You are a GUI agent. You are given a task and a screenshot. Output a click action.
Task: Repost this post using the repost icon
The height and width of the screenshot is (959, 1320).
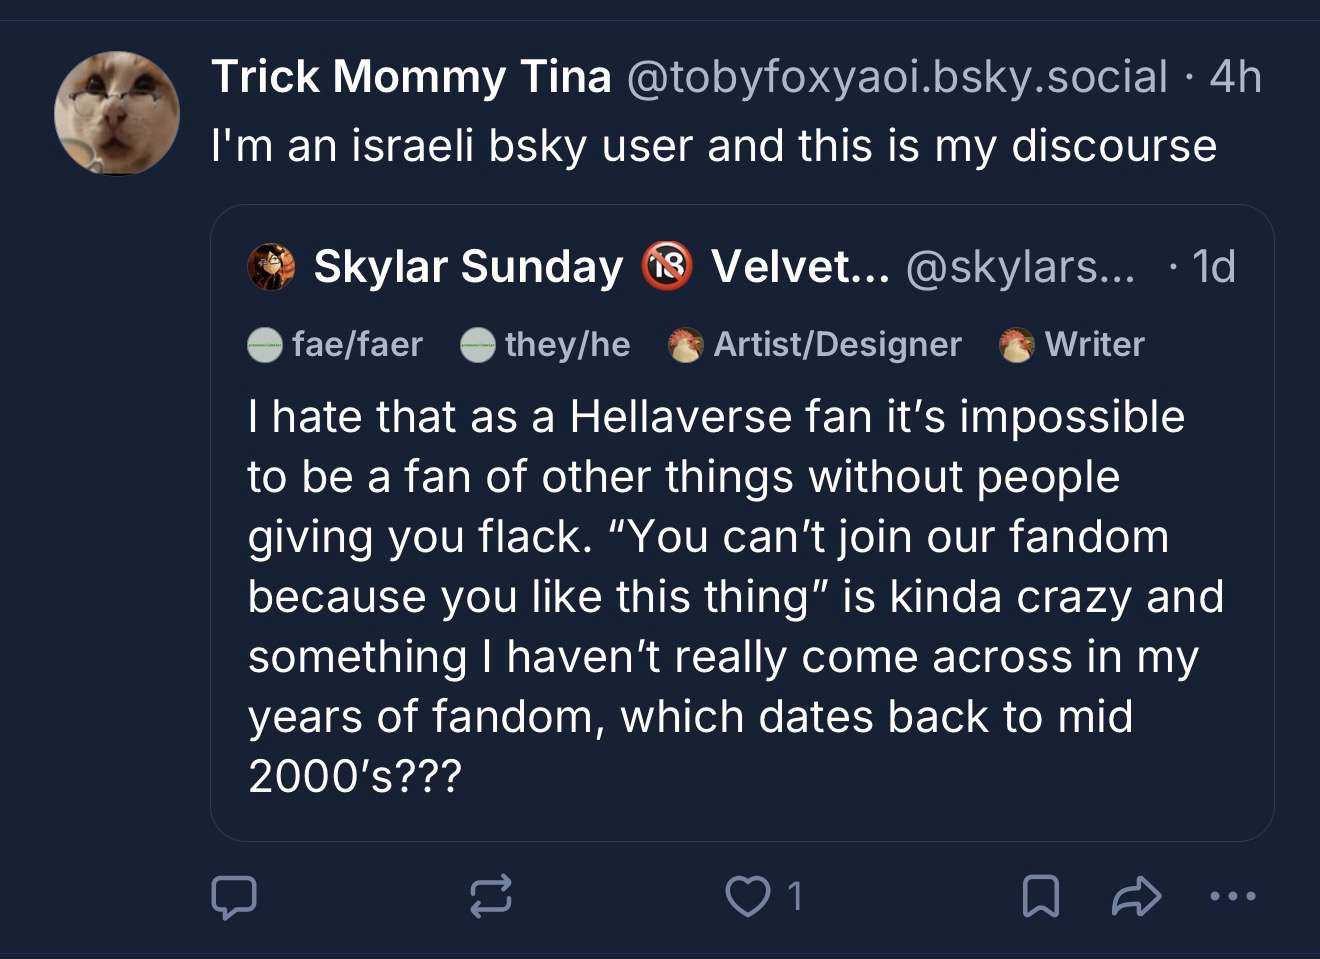pos(491,897)
